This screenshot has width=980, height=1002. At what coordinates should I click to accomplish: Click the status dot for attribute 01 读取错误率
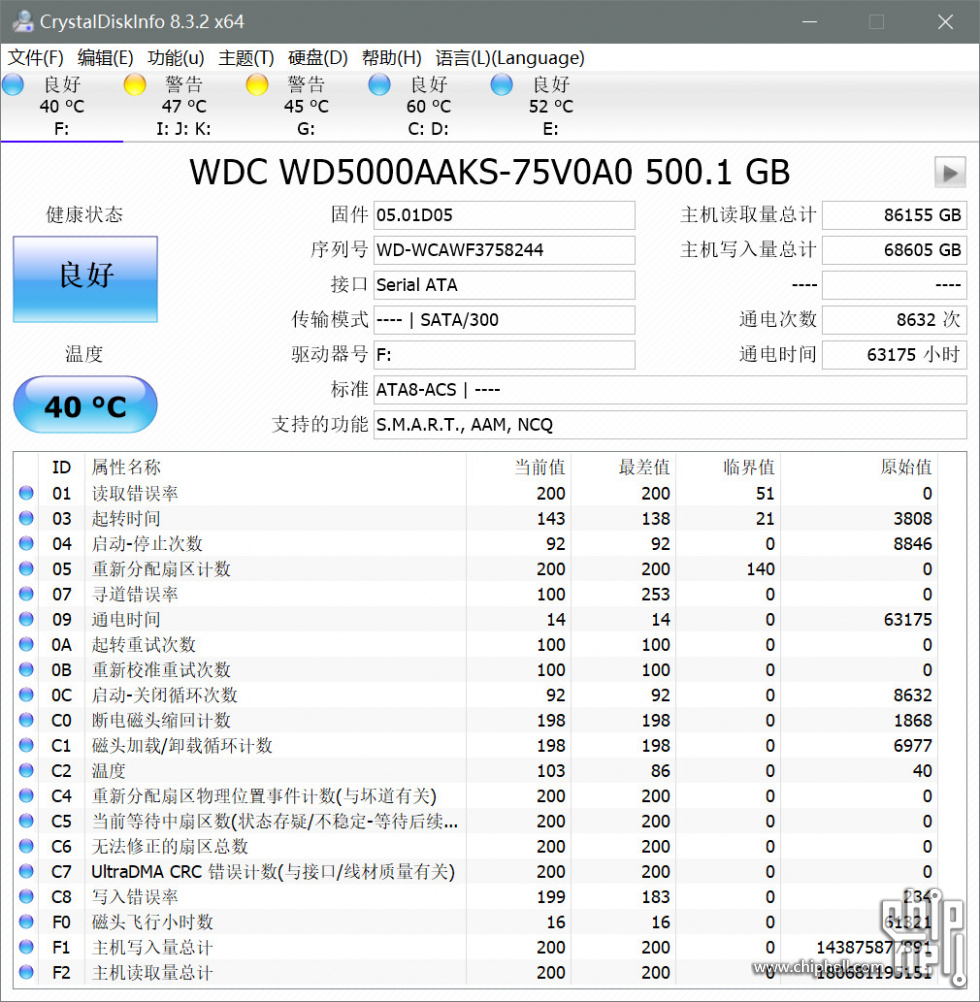coord(26,493)
